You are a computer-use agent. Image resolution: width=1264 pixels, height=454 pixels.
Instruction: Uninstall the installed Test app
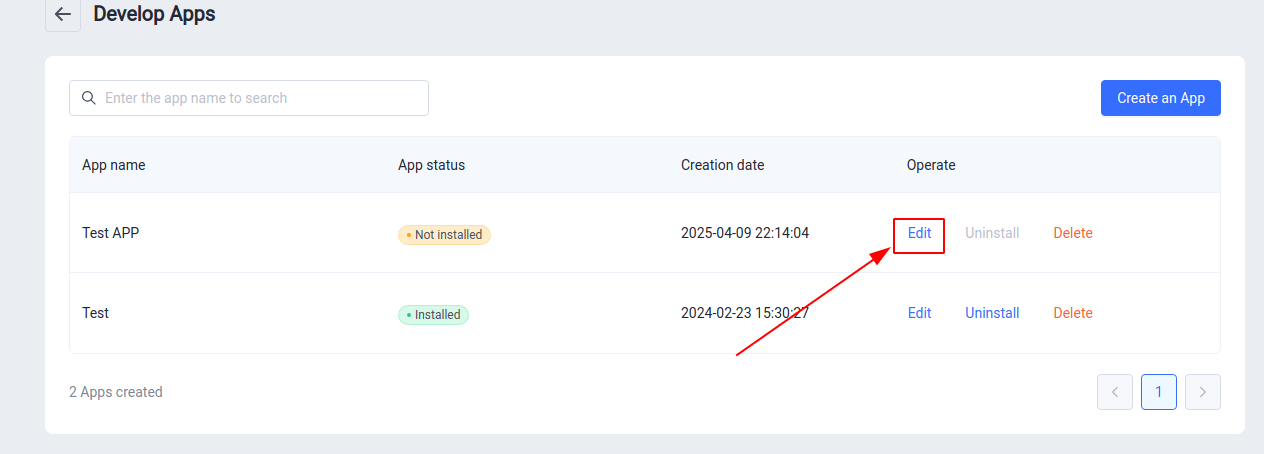point(991,313)
